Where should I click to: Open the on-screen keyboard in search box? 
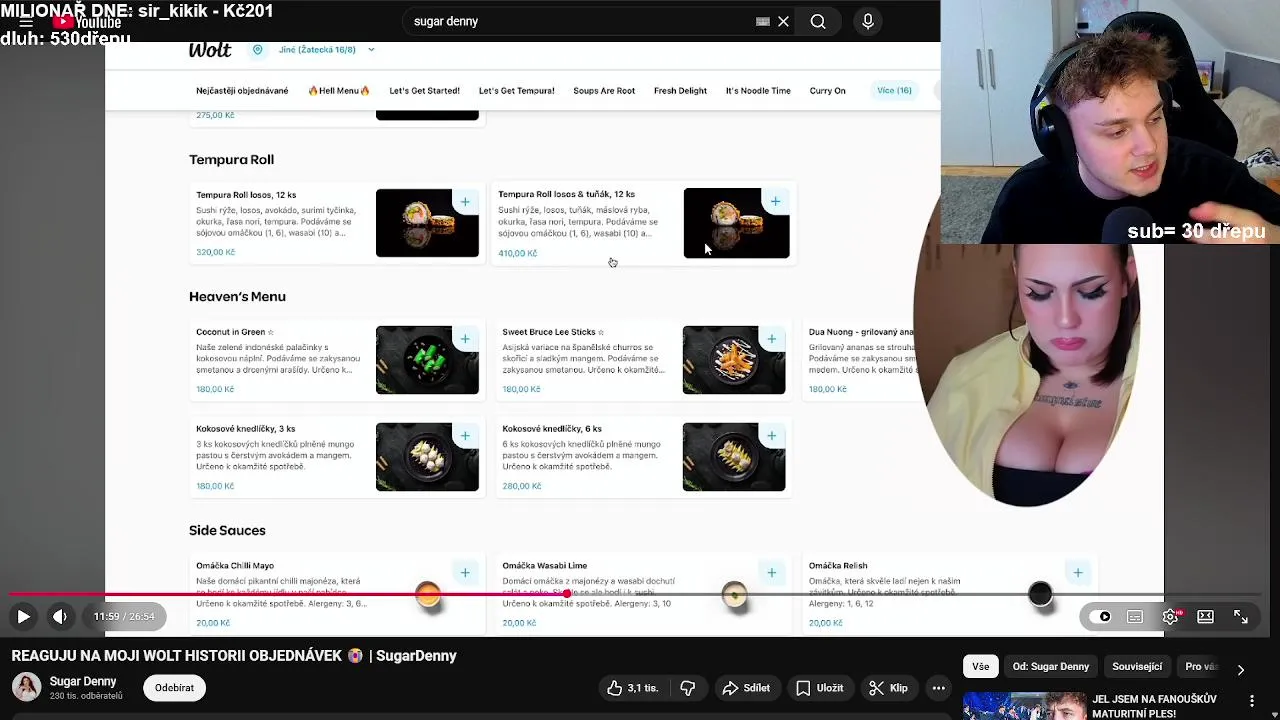[x=763, y=21]
